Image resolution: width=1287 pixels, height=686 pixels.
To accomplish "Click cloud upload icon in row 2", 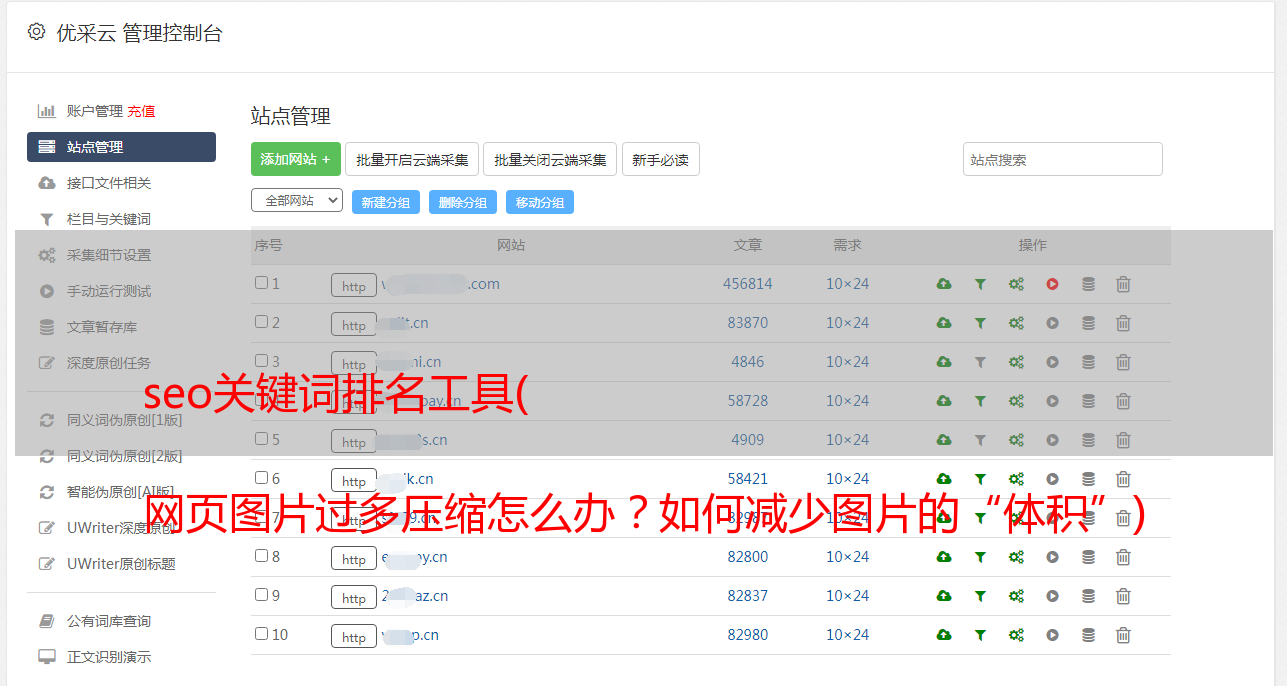I will pyautogui.click(x=943, y=323).
